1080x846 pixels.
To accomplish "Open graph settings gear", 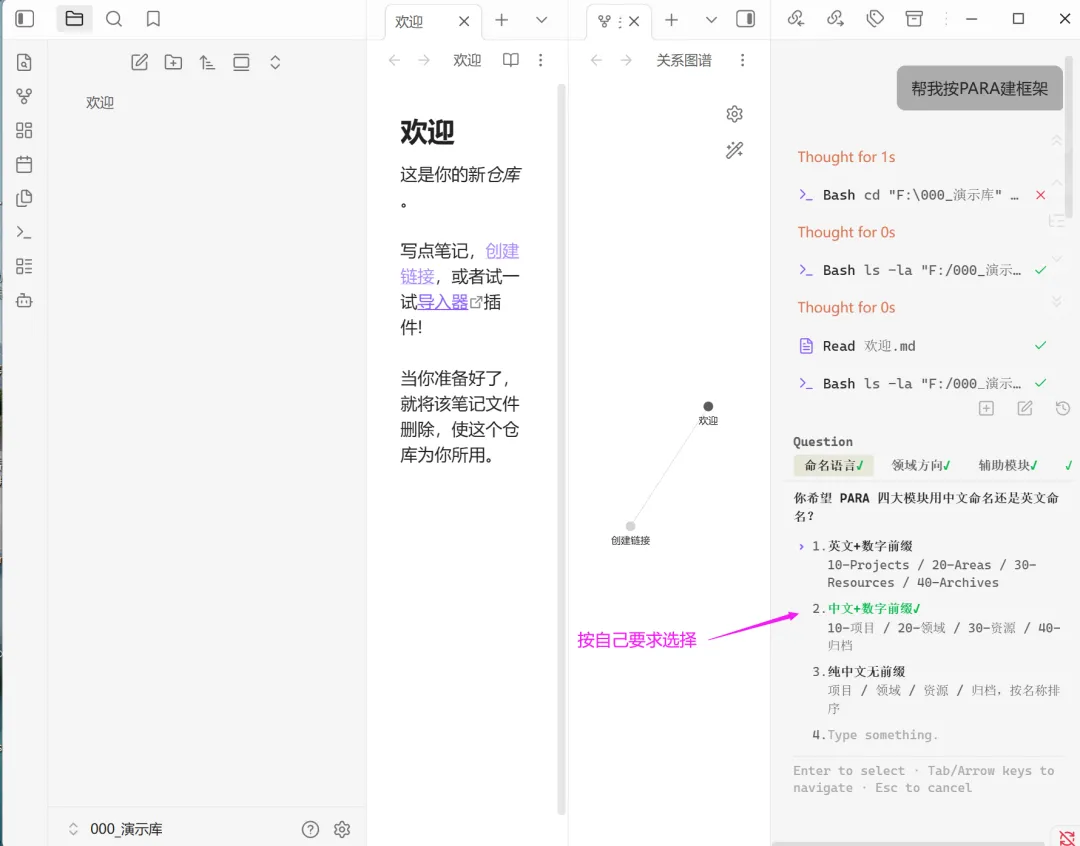I will [x=734, y=114].
